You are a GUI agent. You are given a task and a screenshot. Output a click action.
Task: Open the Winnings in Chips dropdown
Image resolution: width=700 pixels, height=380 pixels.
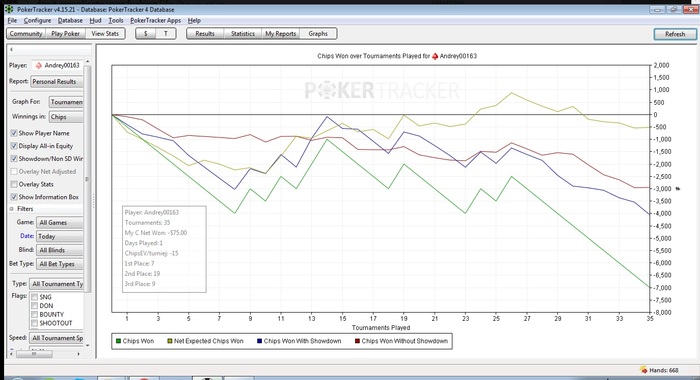[66, 117]
